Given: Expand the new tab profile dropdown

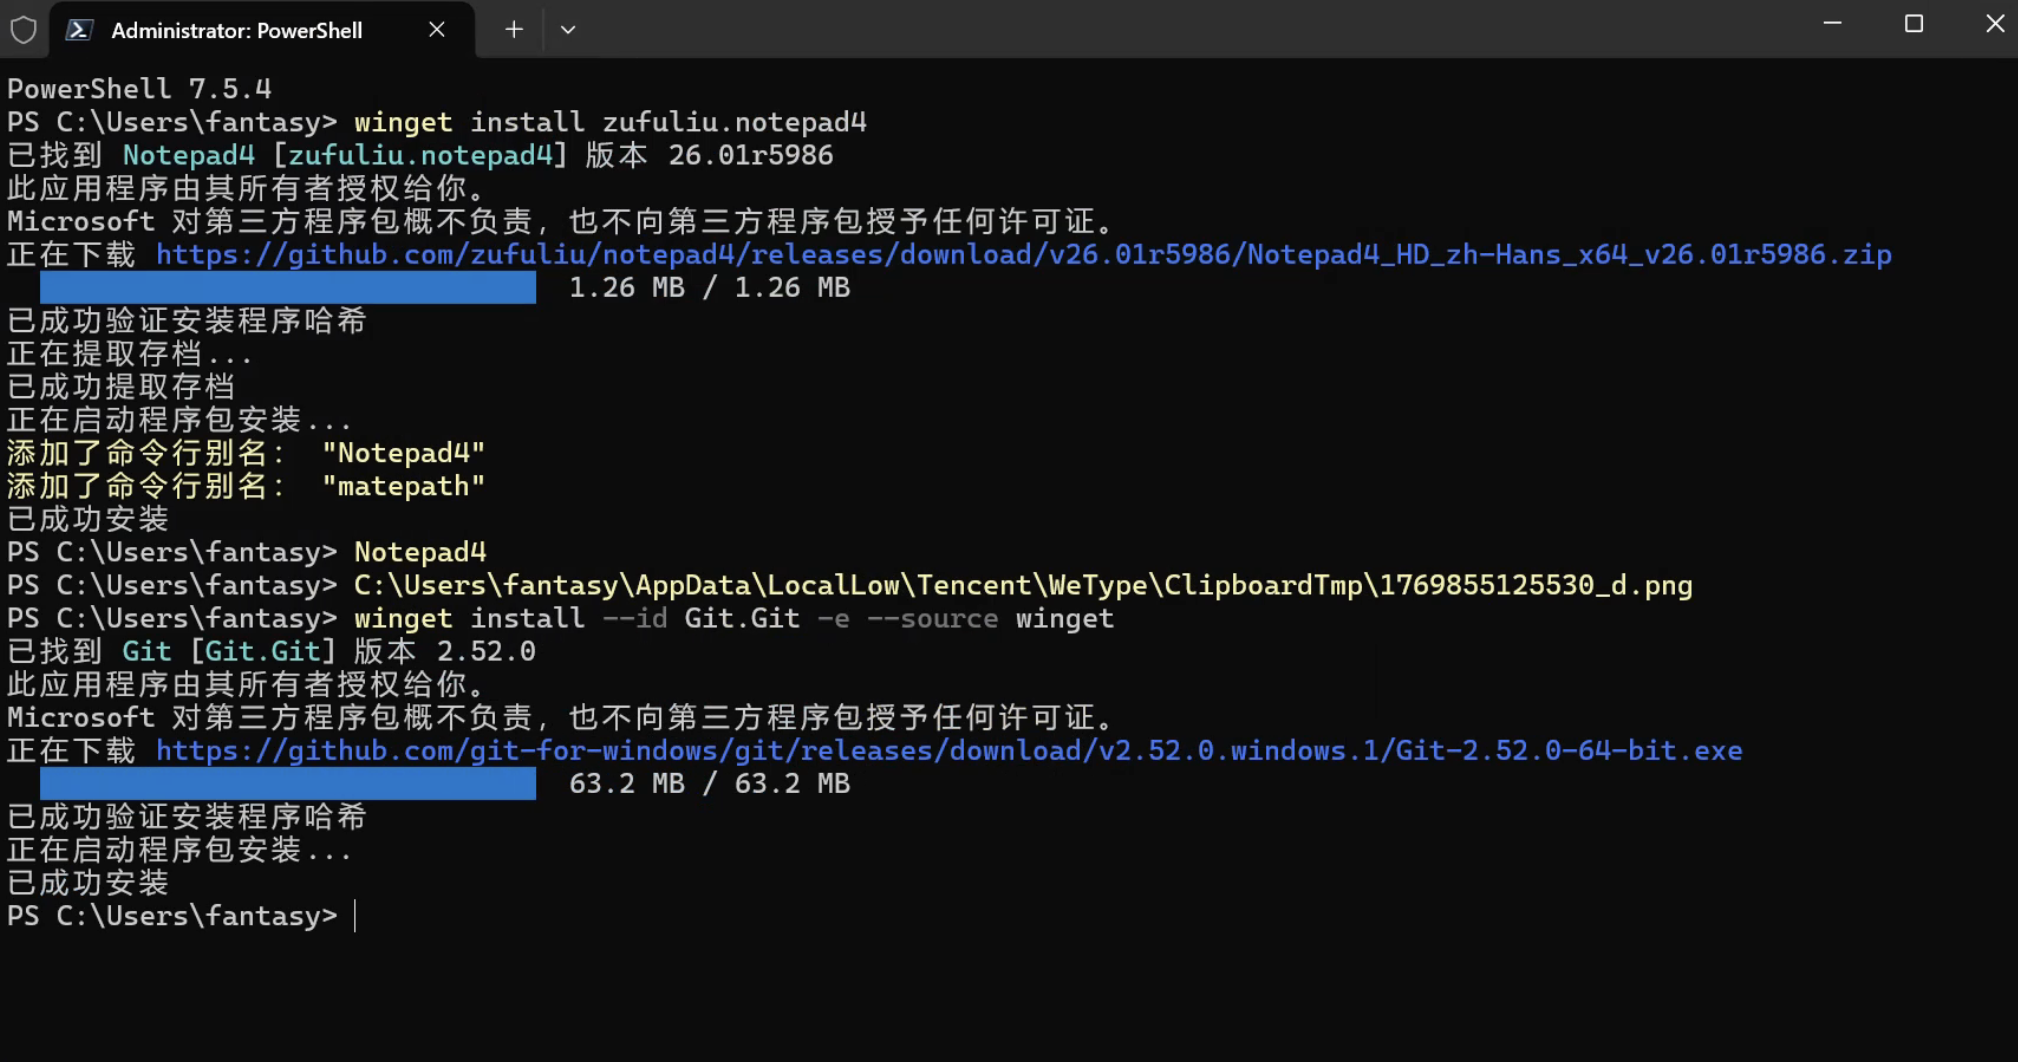Looking at the screenshot, I should [568, 30].
